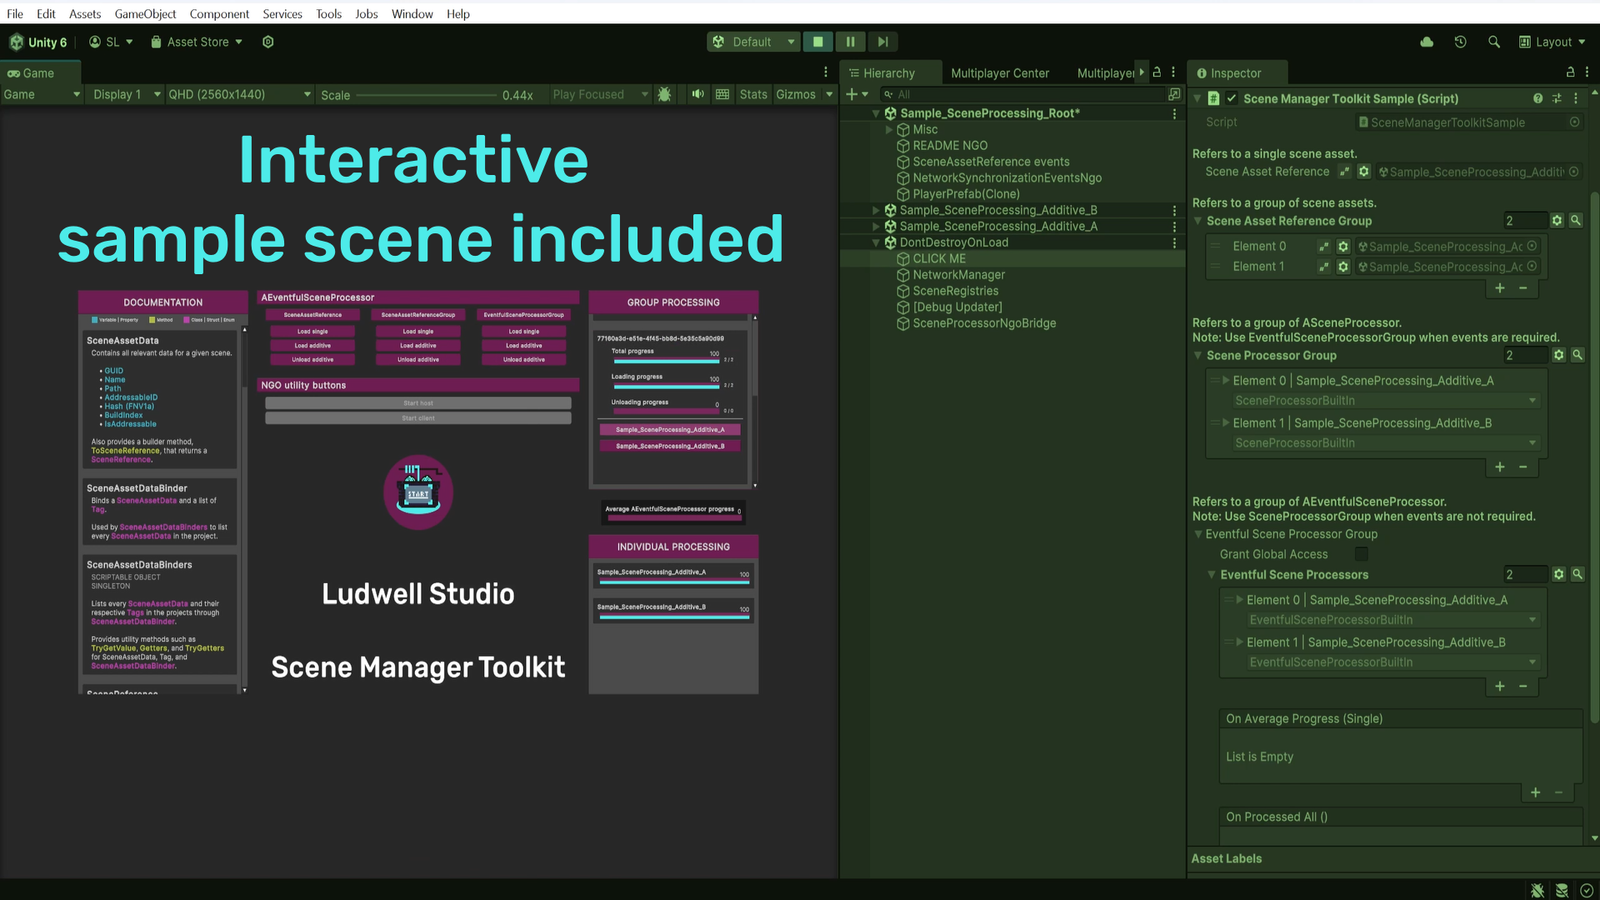Image resolution: width=1600 pixels, height=900 pixels.
Task: Open the Jobs menu
Action: pyautogui.click(x=367, y=14)
